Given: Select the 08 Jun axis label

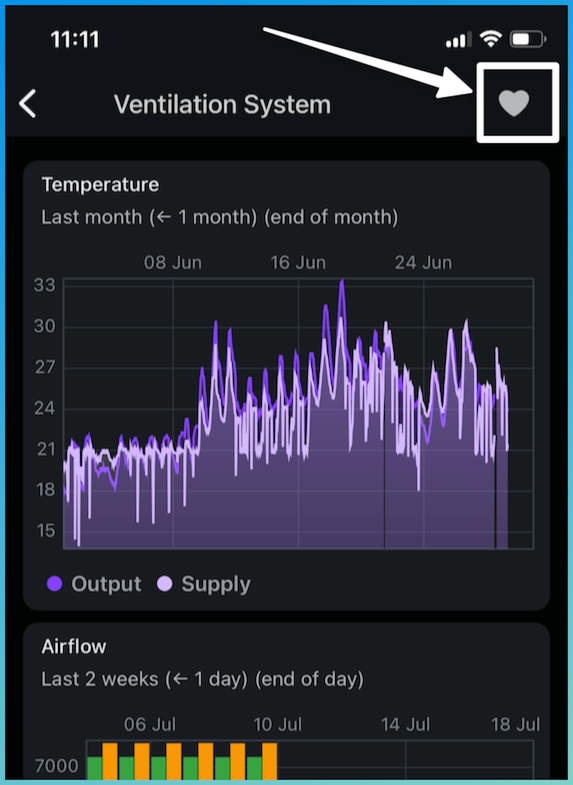Looking at the screenshot, I should (173, 262).
